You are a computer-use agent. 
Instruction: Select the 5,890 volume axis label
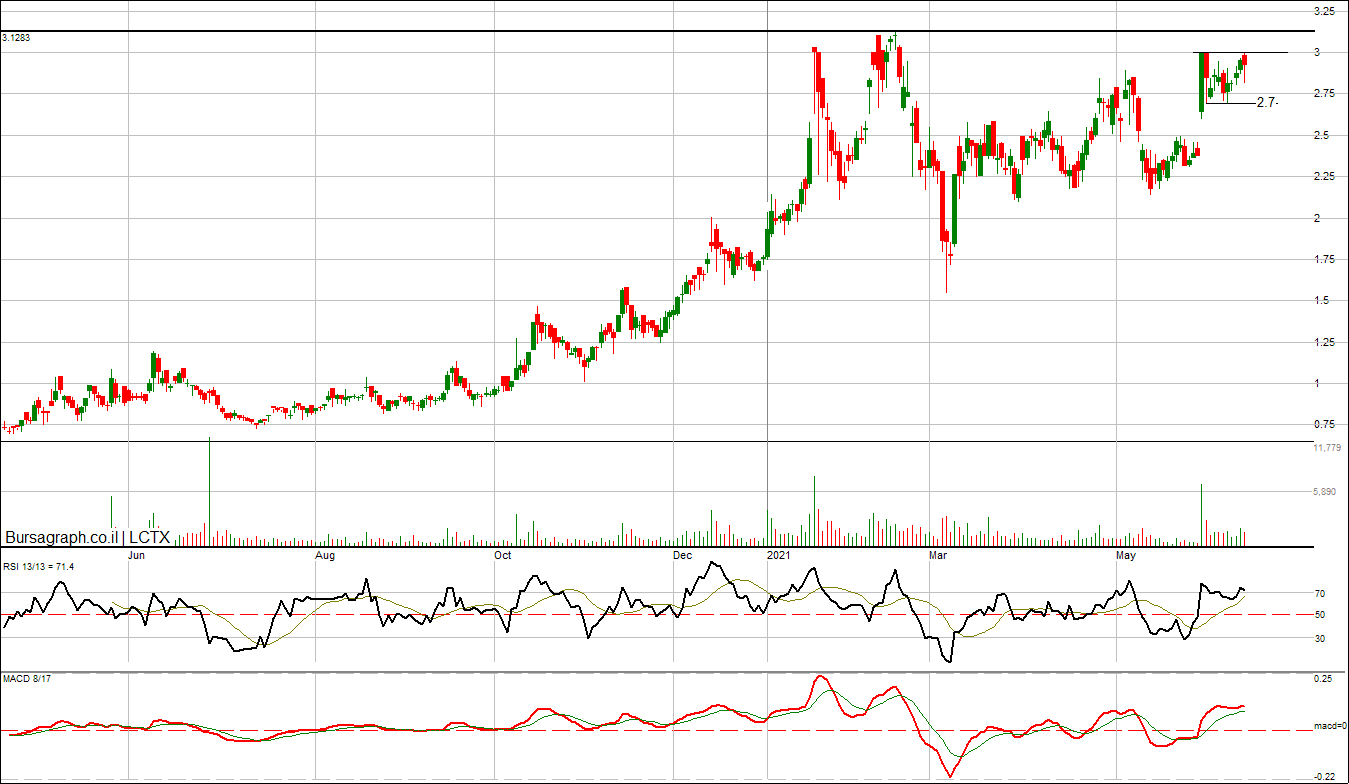point(1325,492)
